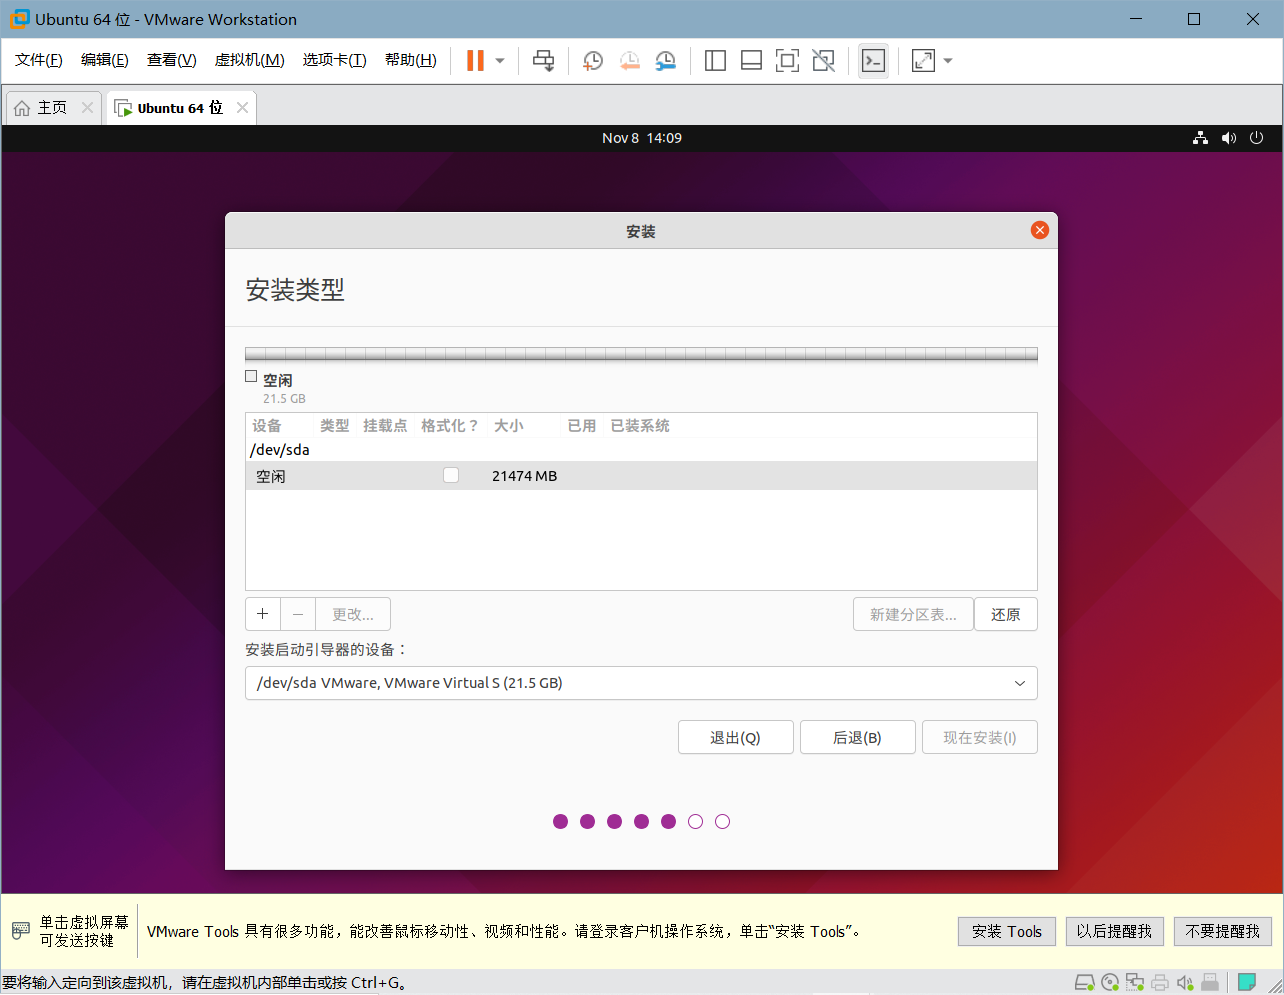Open the 帮助(H) menu
Image resolution: width=1284 pixels, height=995 pixels.
point(411,60)
